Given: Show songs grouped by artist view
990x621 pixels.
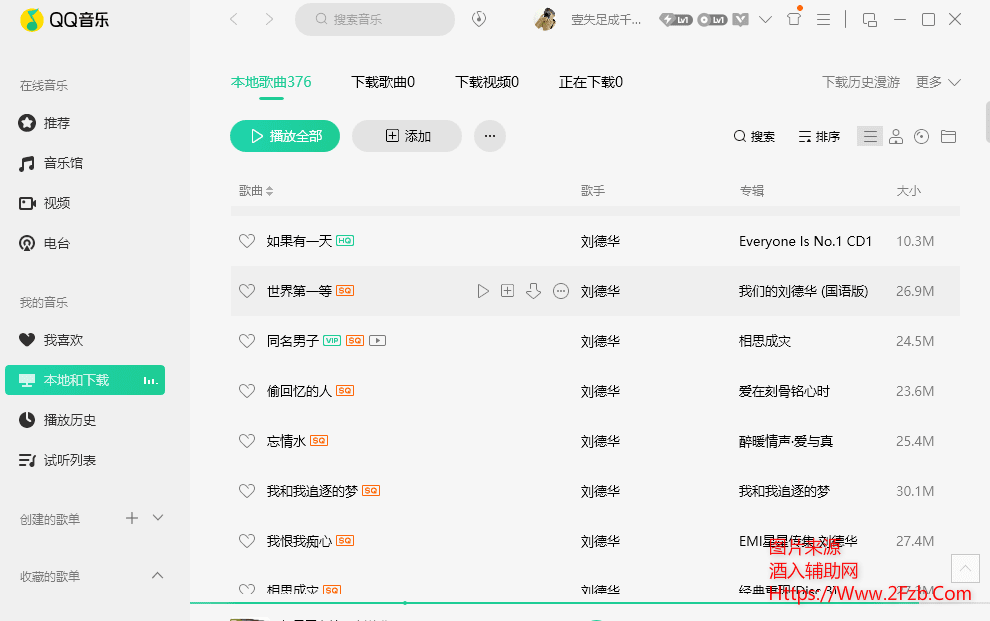Looking at the screenshot, I should click(x=896, y=137).
